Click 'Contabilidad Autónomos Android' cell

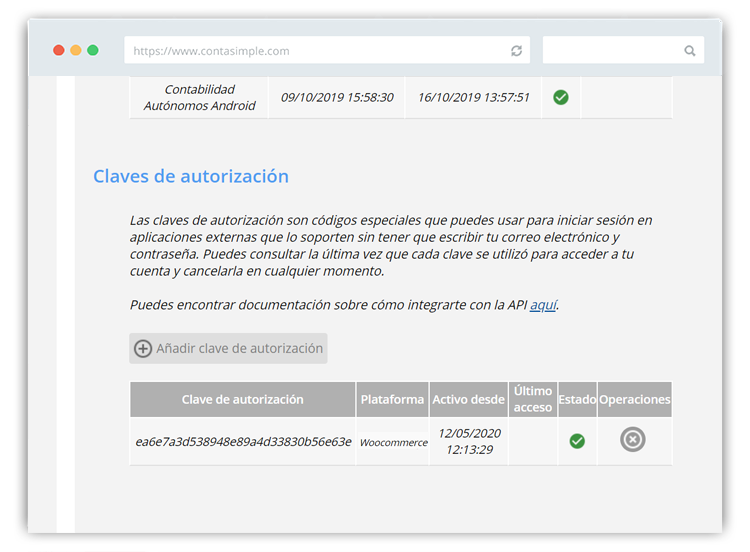point(199,98)
